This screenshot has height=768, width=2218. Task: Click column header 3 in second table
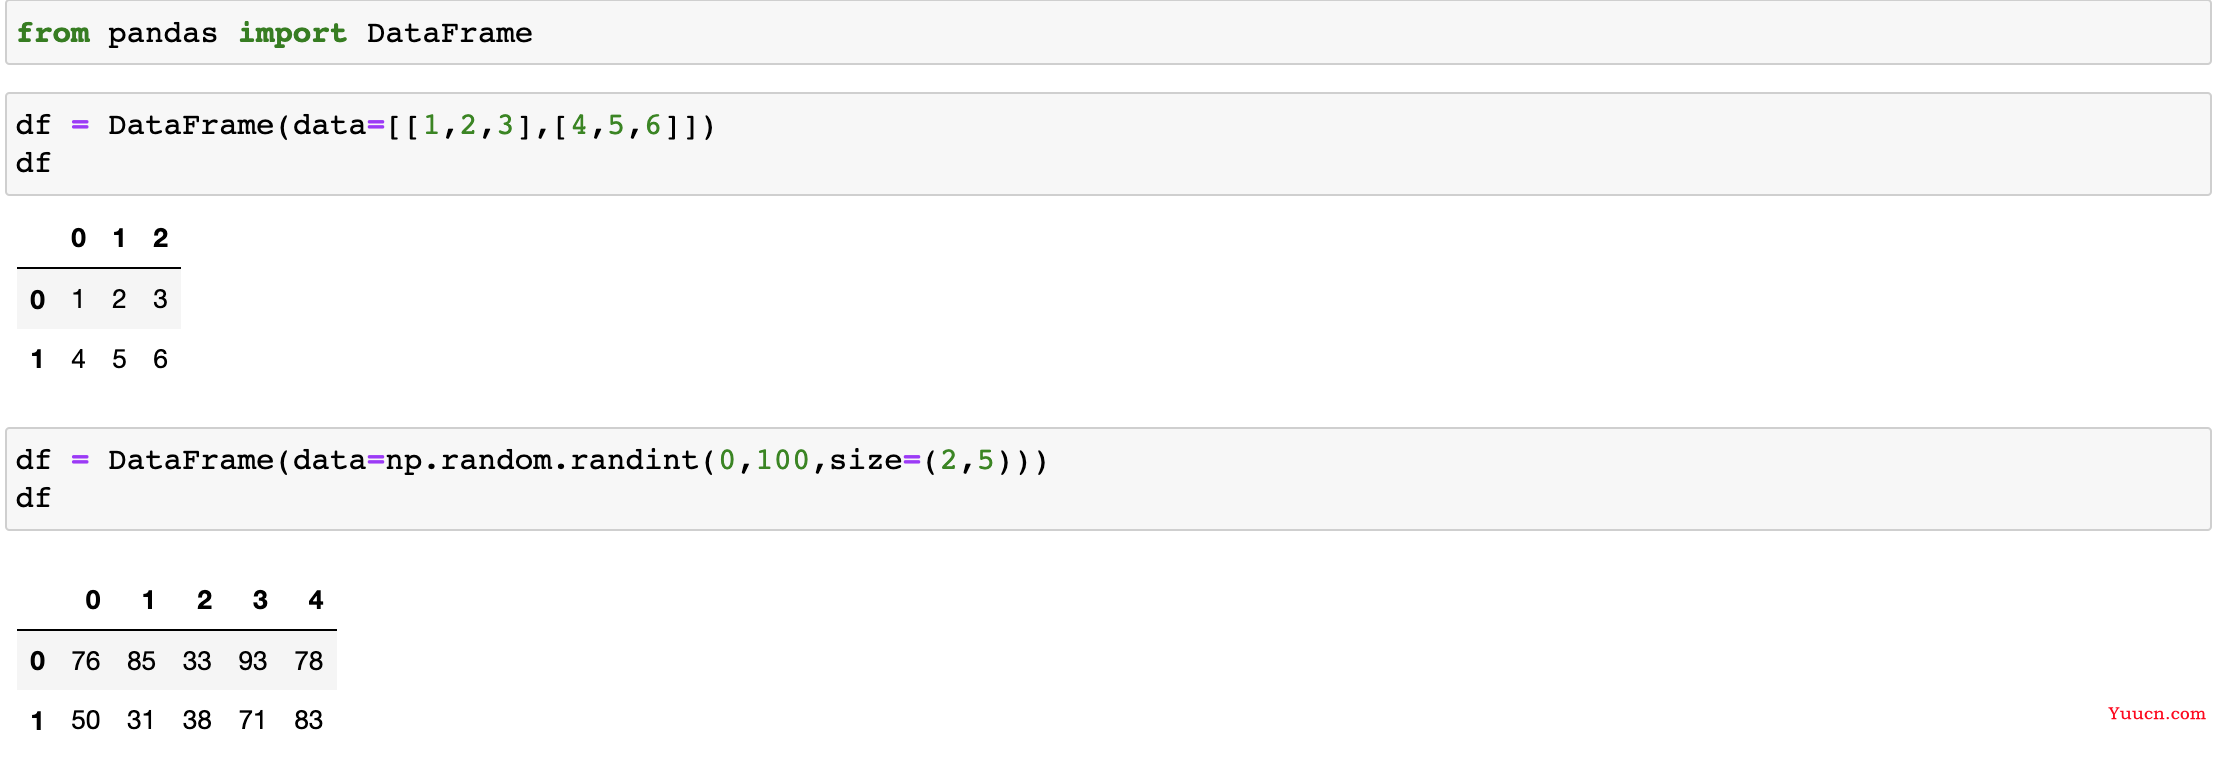(x=260, y=600)
